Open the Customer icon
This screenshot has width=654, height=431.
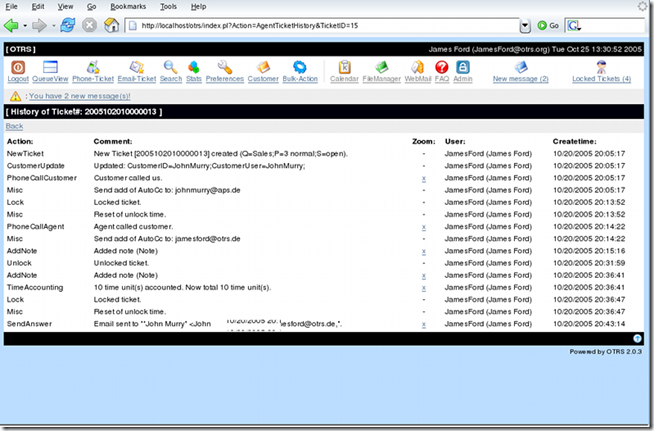(x=263, y=67)
